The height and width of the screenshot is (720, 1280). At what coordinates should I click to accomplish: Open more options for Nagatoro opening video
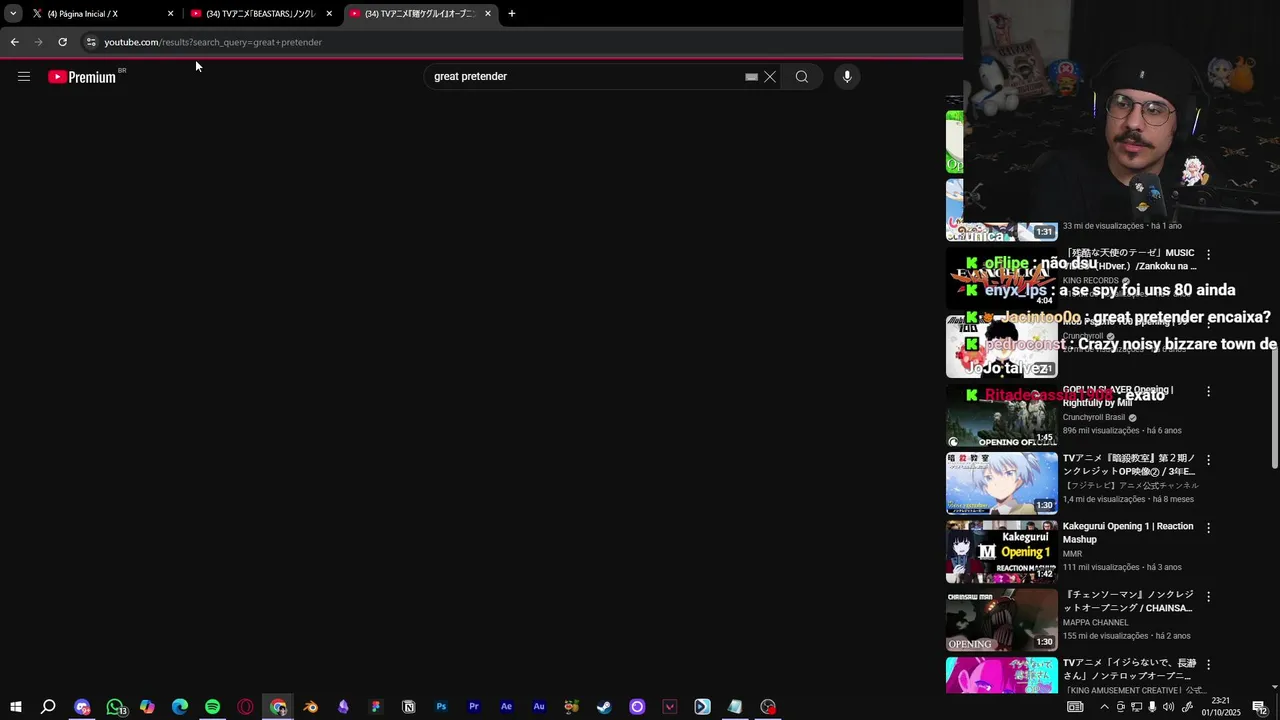1208,665
